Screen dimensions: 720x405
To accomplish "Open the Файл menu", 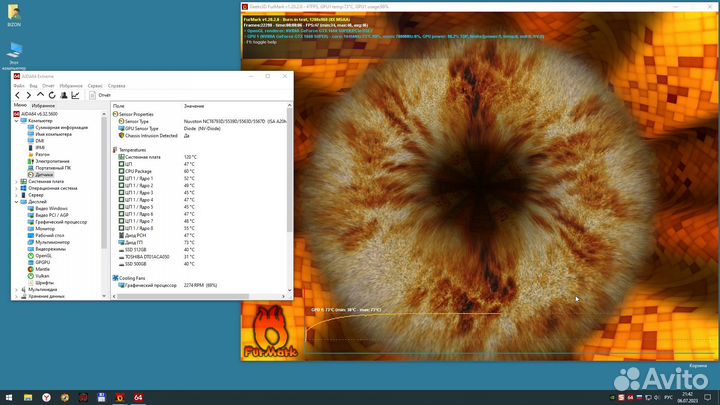I will tap(19, 86).
